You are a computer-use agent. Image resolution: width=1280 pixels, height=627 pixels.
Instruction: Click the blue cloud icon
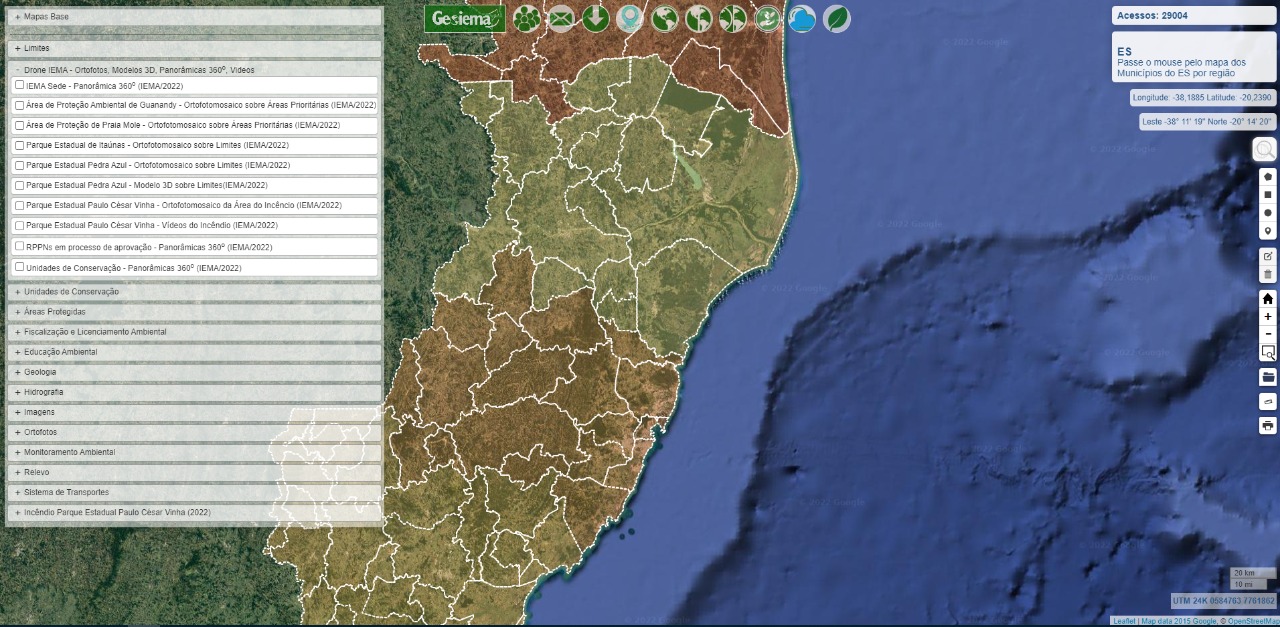(802, 18)
